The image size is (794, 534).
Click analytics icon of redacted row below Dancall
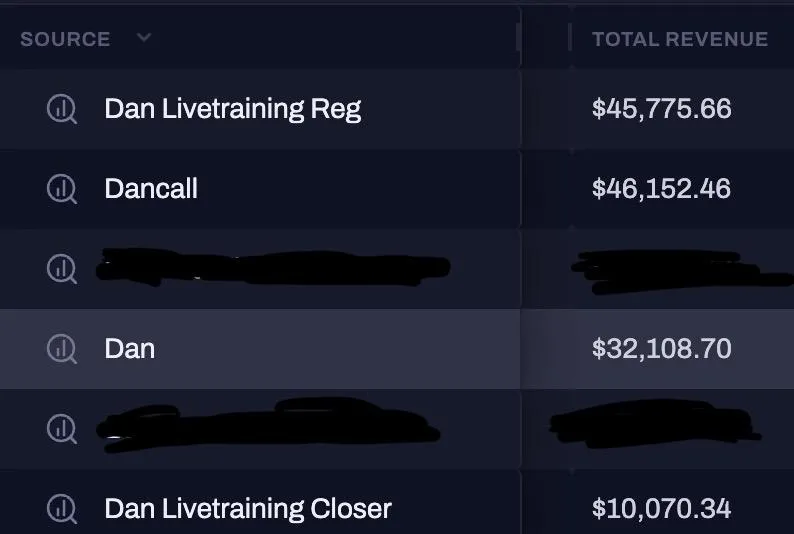coord(62,269)
